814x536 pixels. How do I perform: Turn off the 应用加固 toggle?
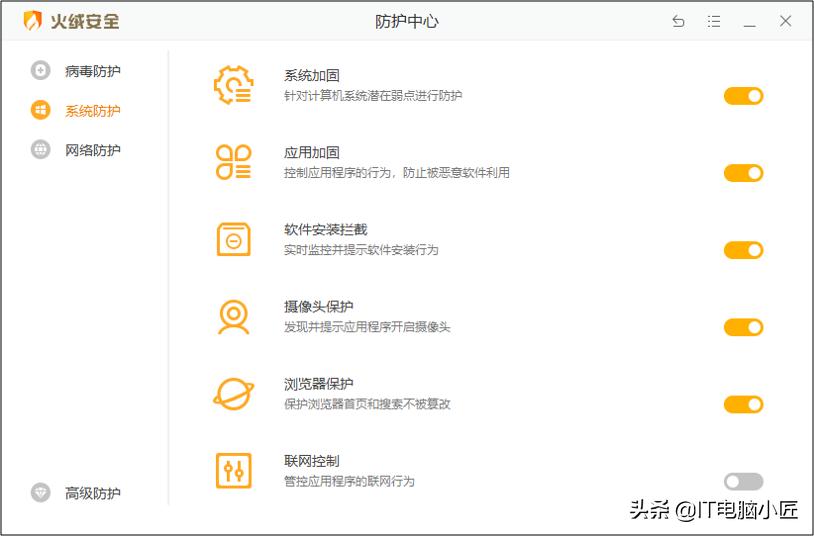[x=743, y=173]
